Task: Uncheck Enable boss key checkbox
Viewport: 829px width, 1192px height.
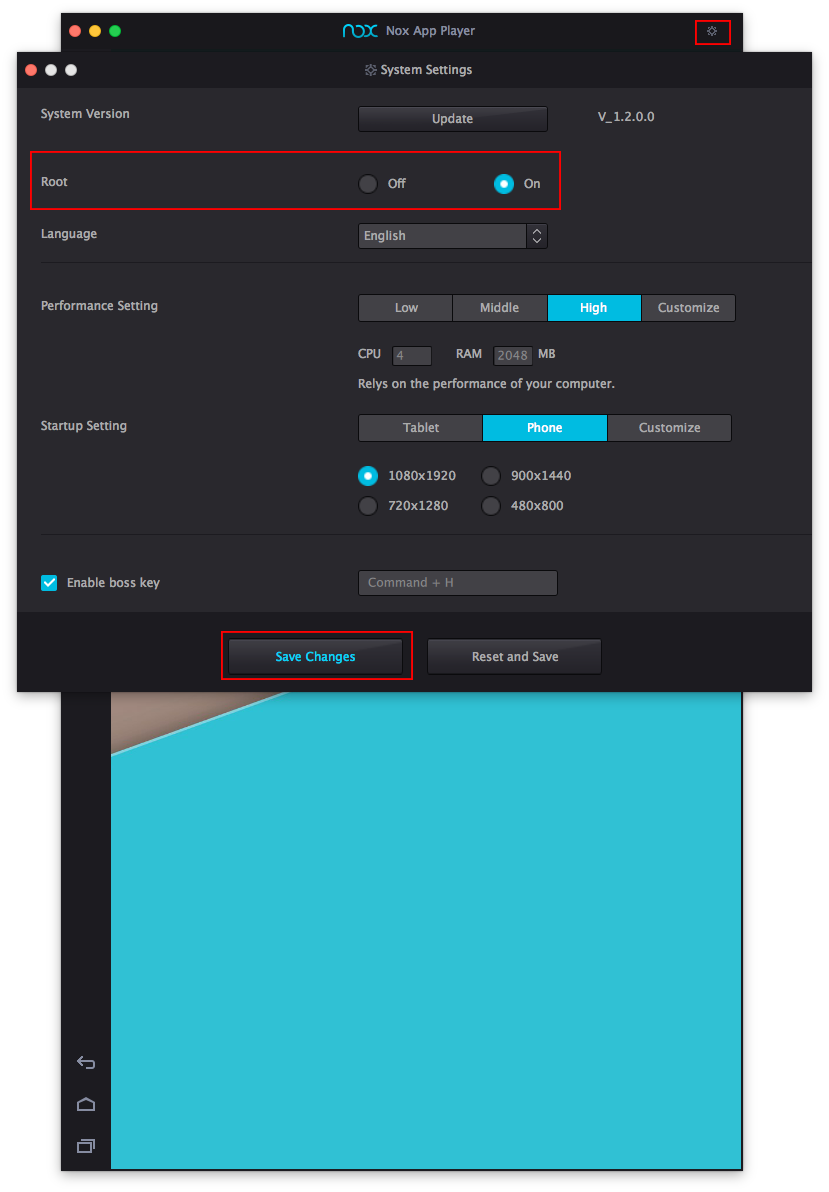Action: 49,583
